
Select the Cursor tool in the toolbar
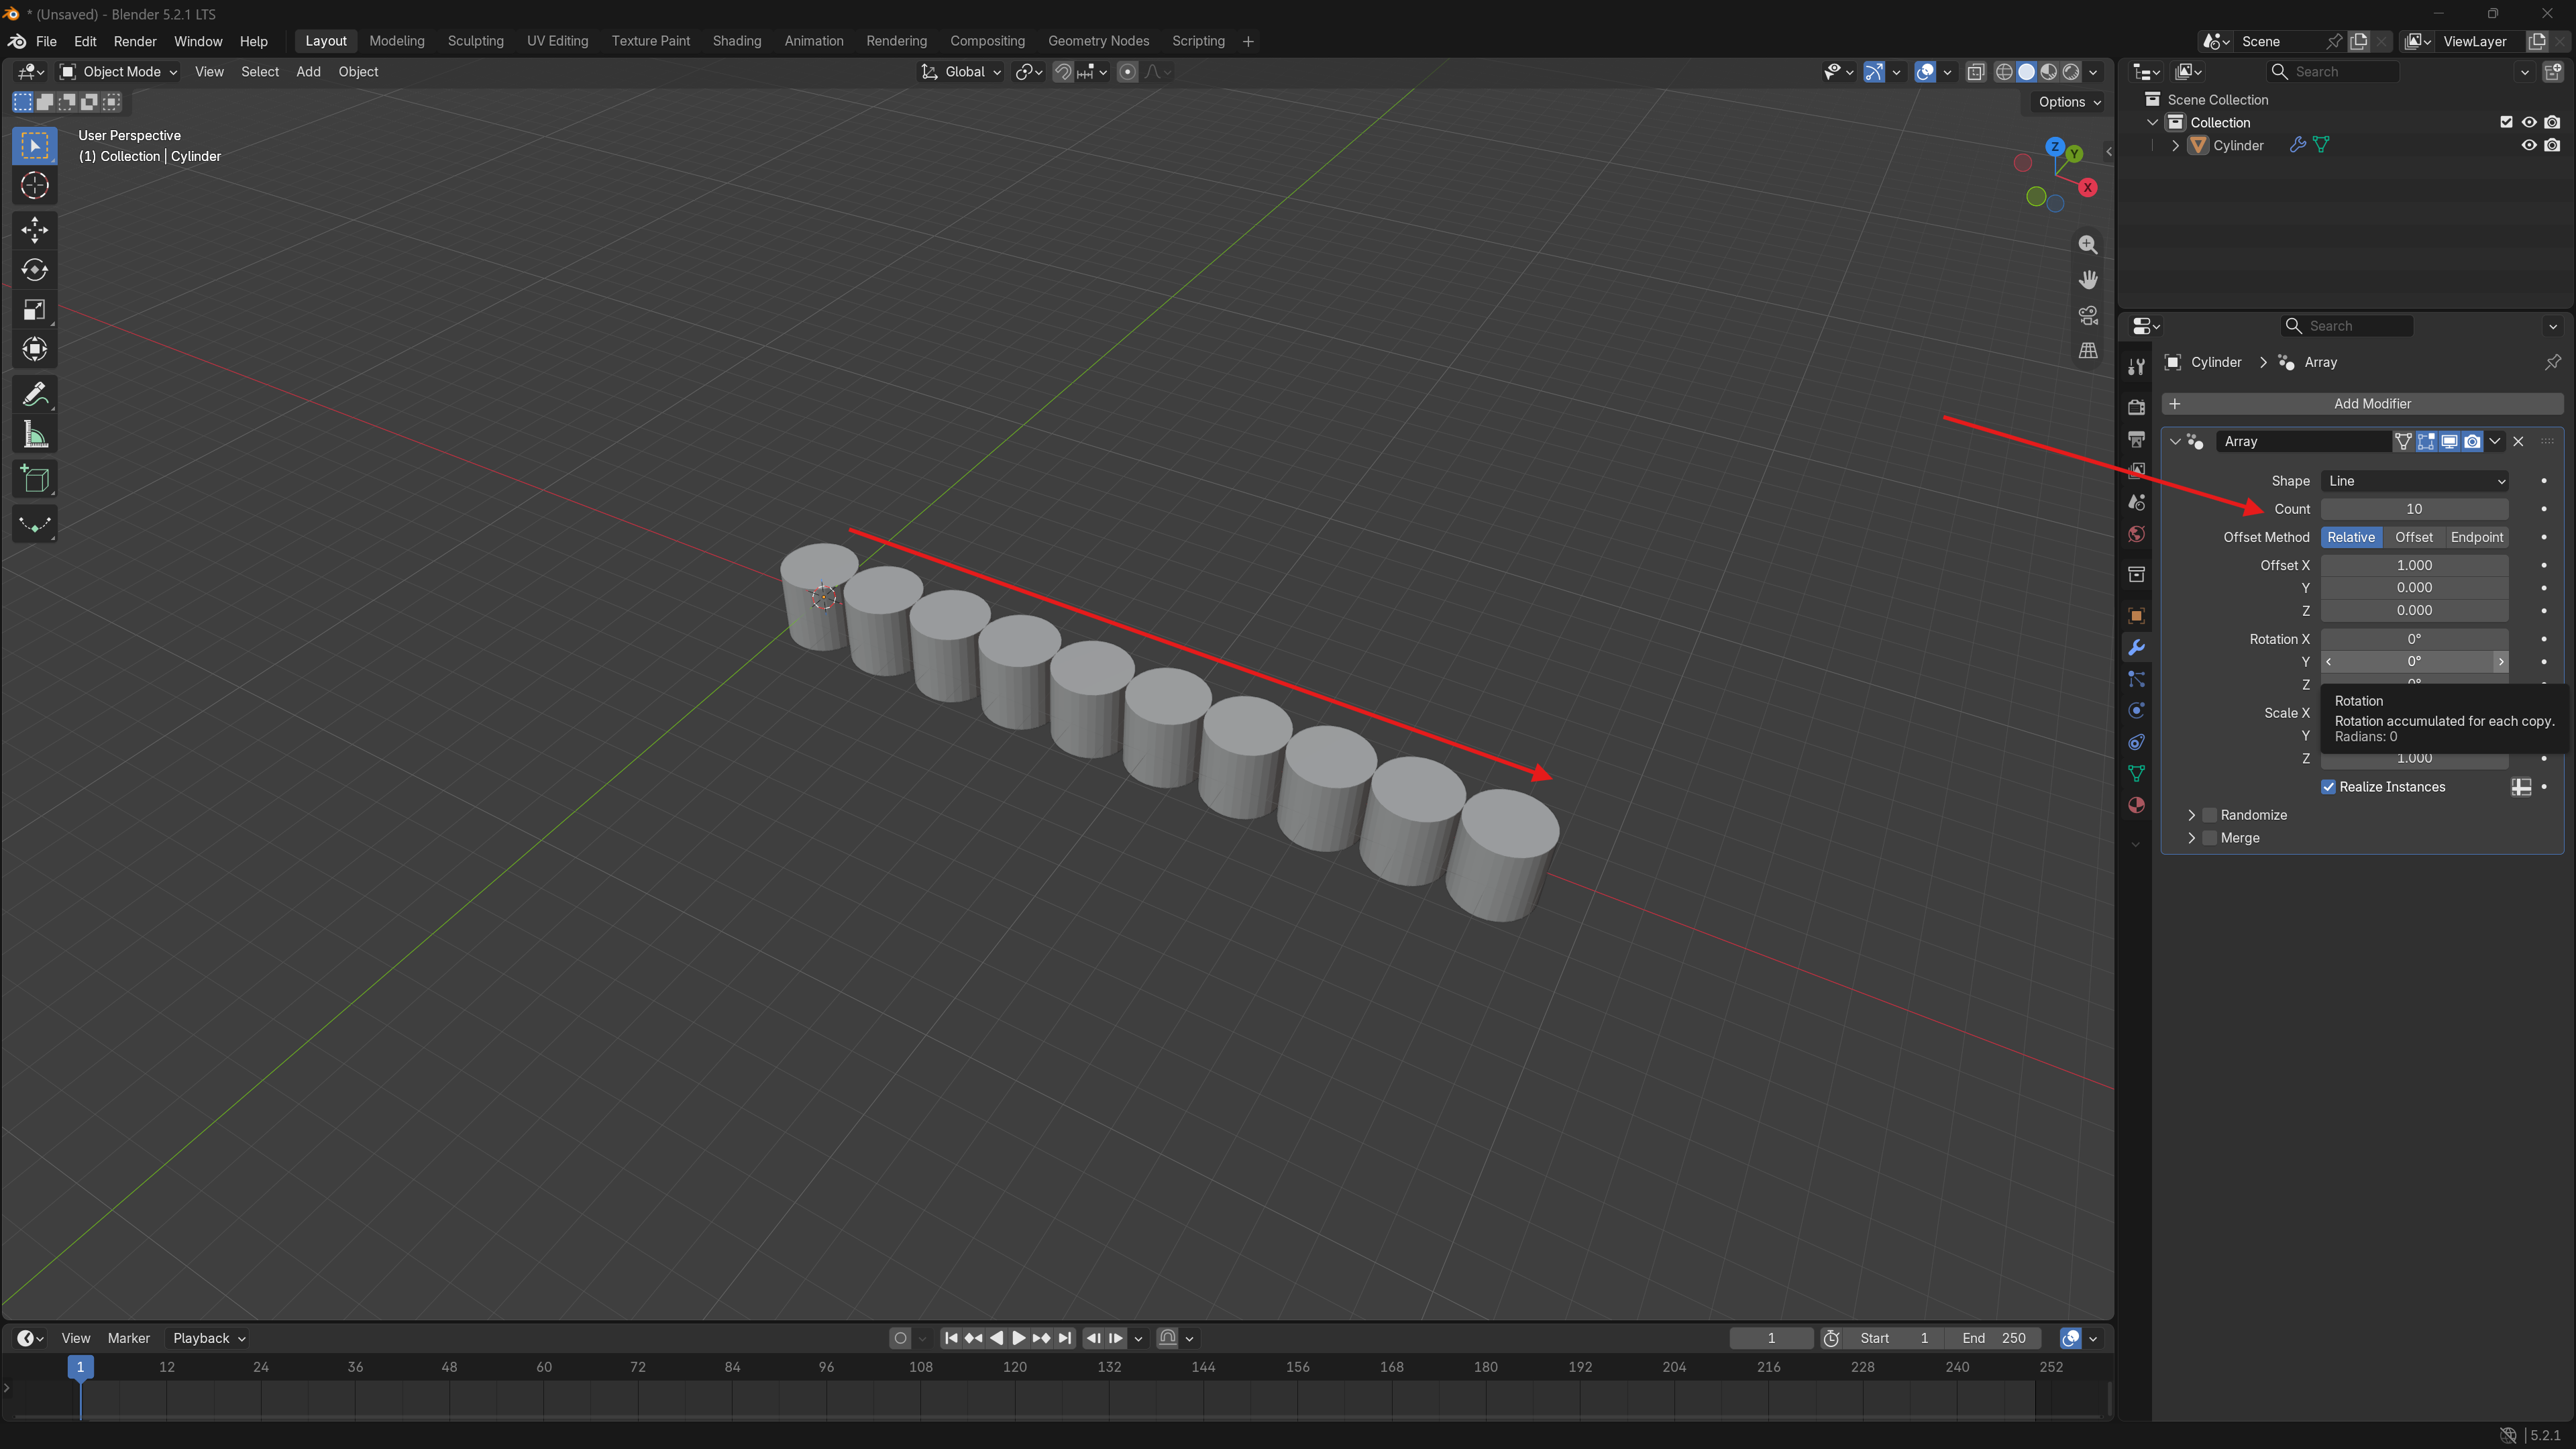[35, 186]
